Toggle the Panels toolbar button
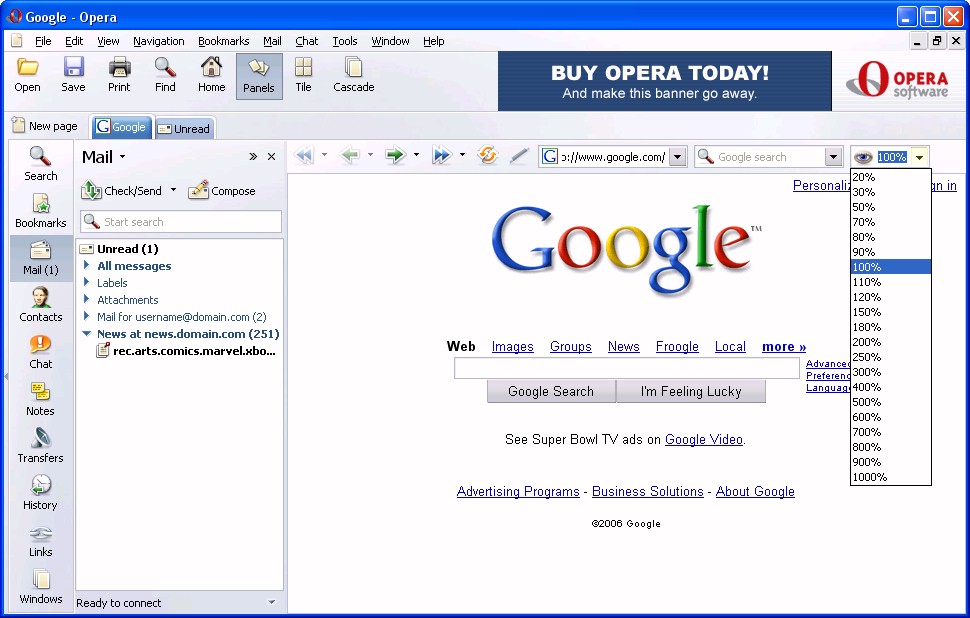970x618 pixels. pos(259,76)
